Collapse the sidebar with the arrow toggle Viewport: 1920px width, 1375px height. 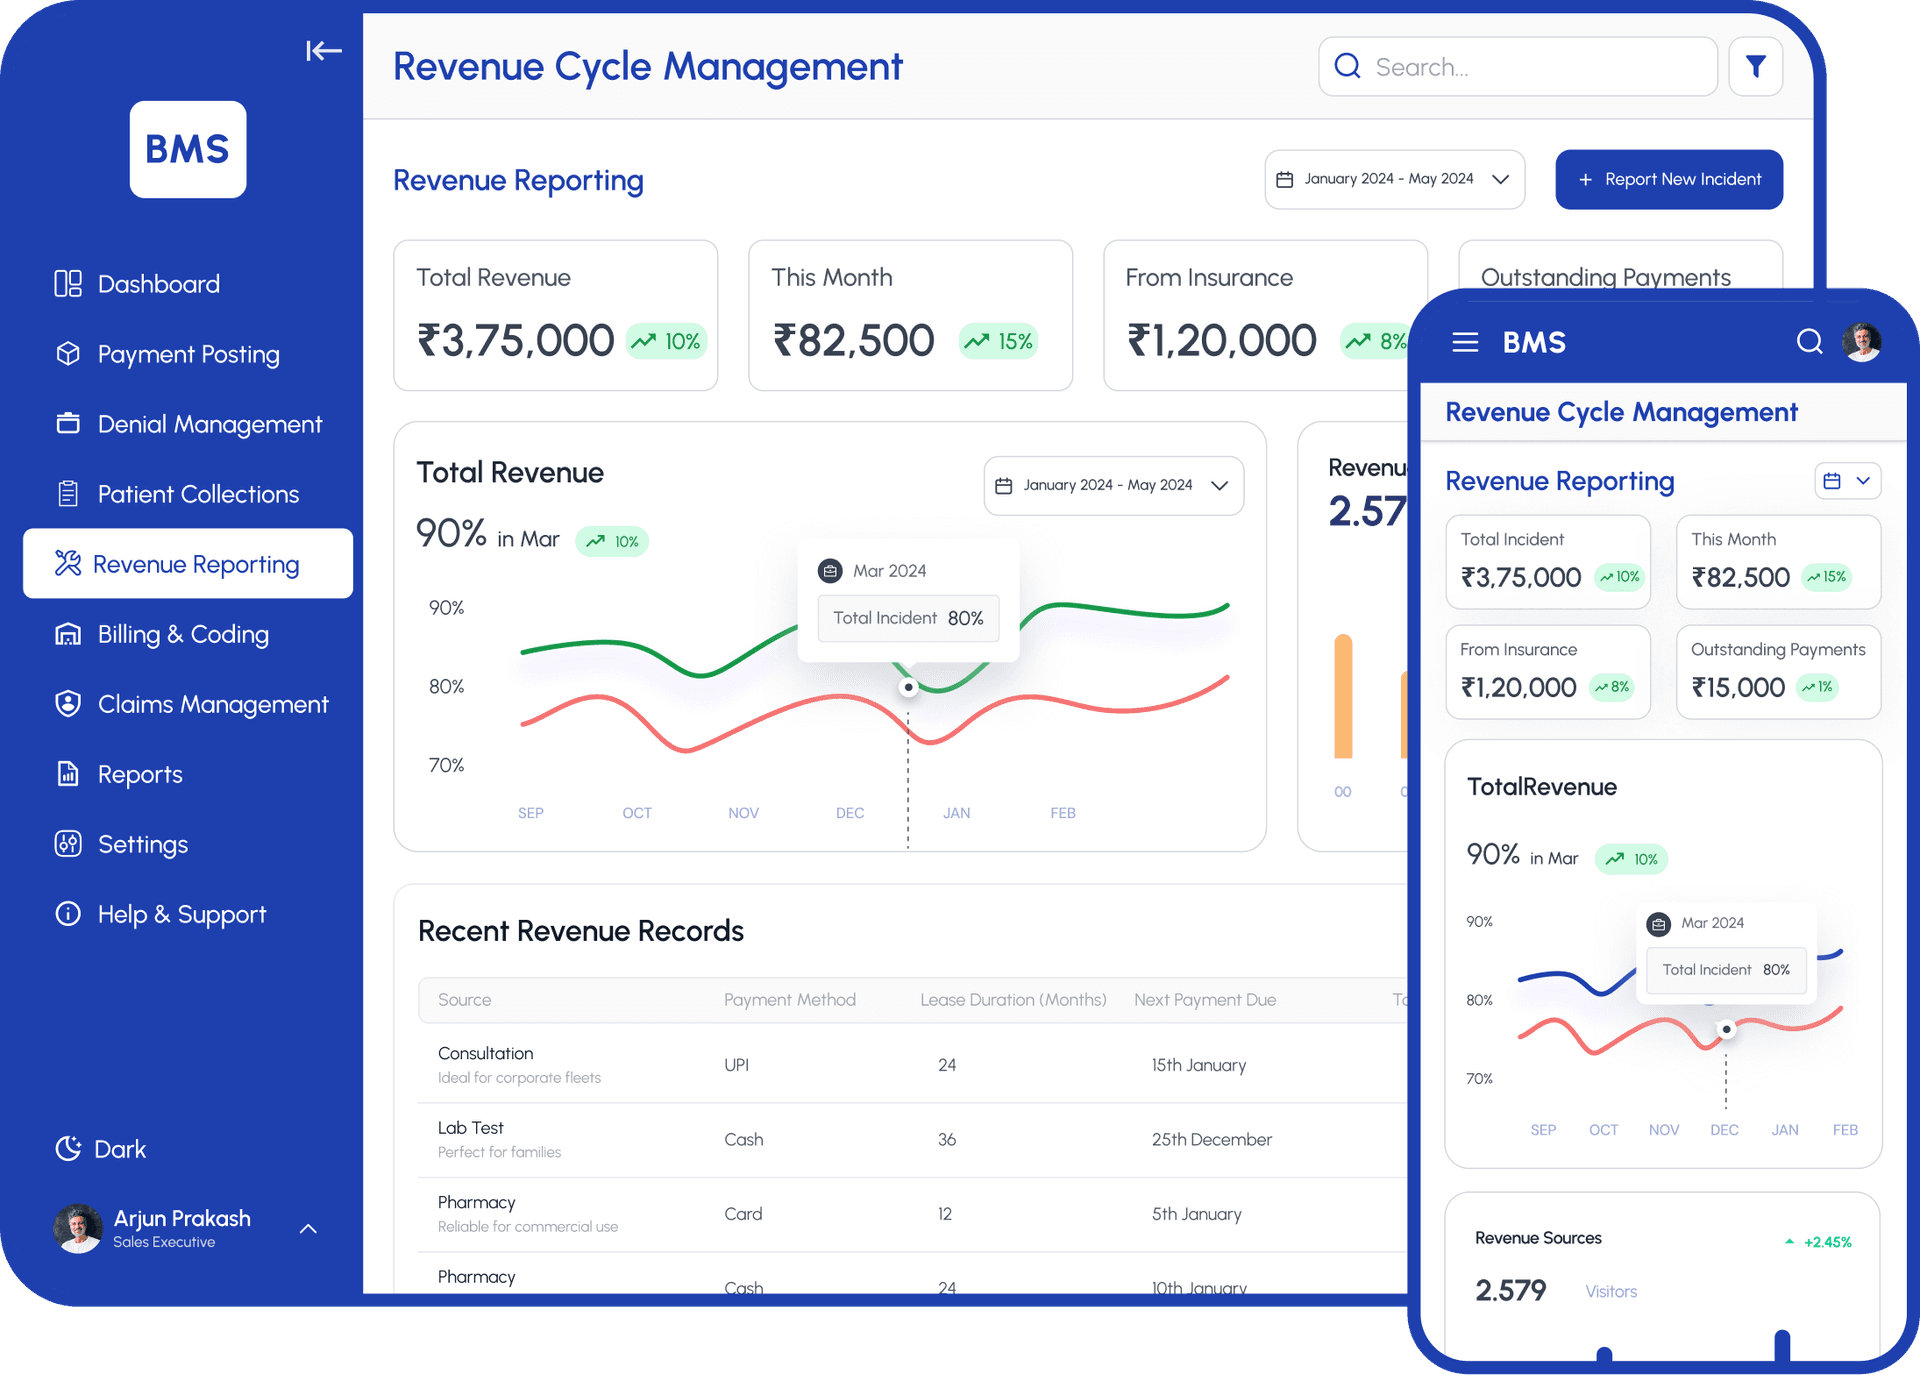coord(323,50)
